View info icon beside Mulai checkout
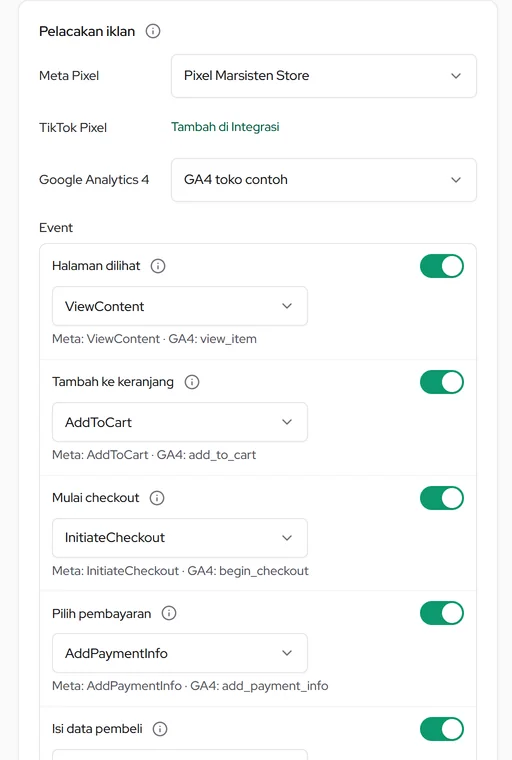 pyautogui.click(x=157, y=498)
